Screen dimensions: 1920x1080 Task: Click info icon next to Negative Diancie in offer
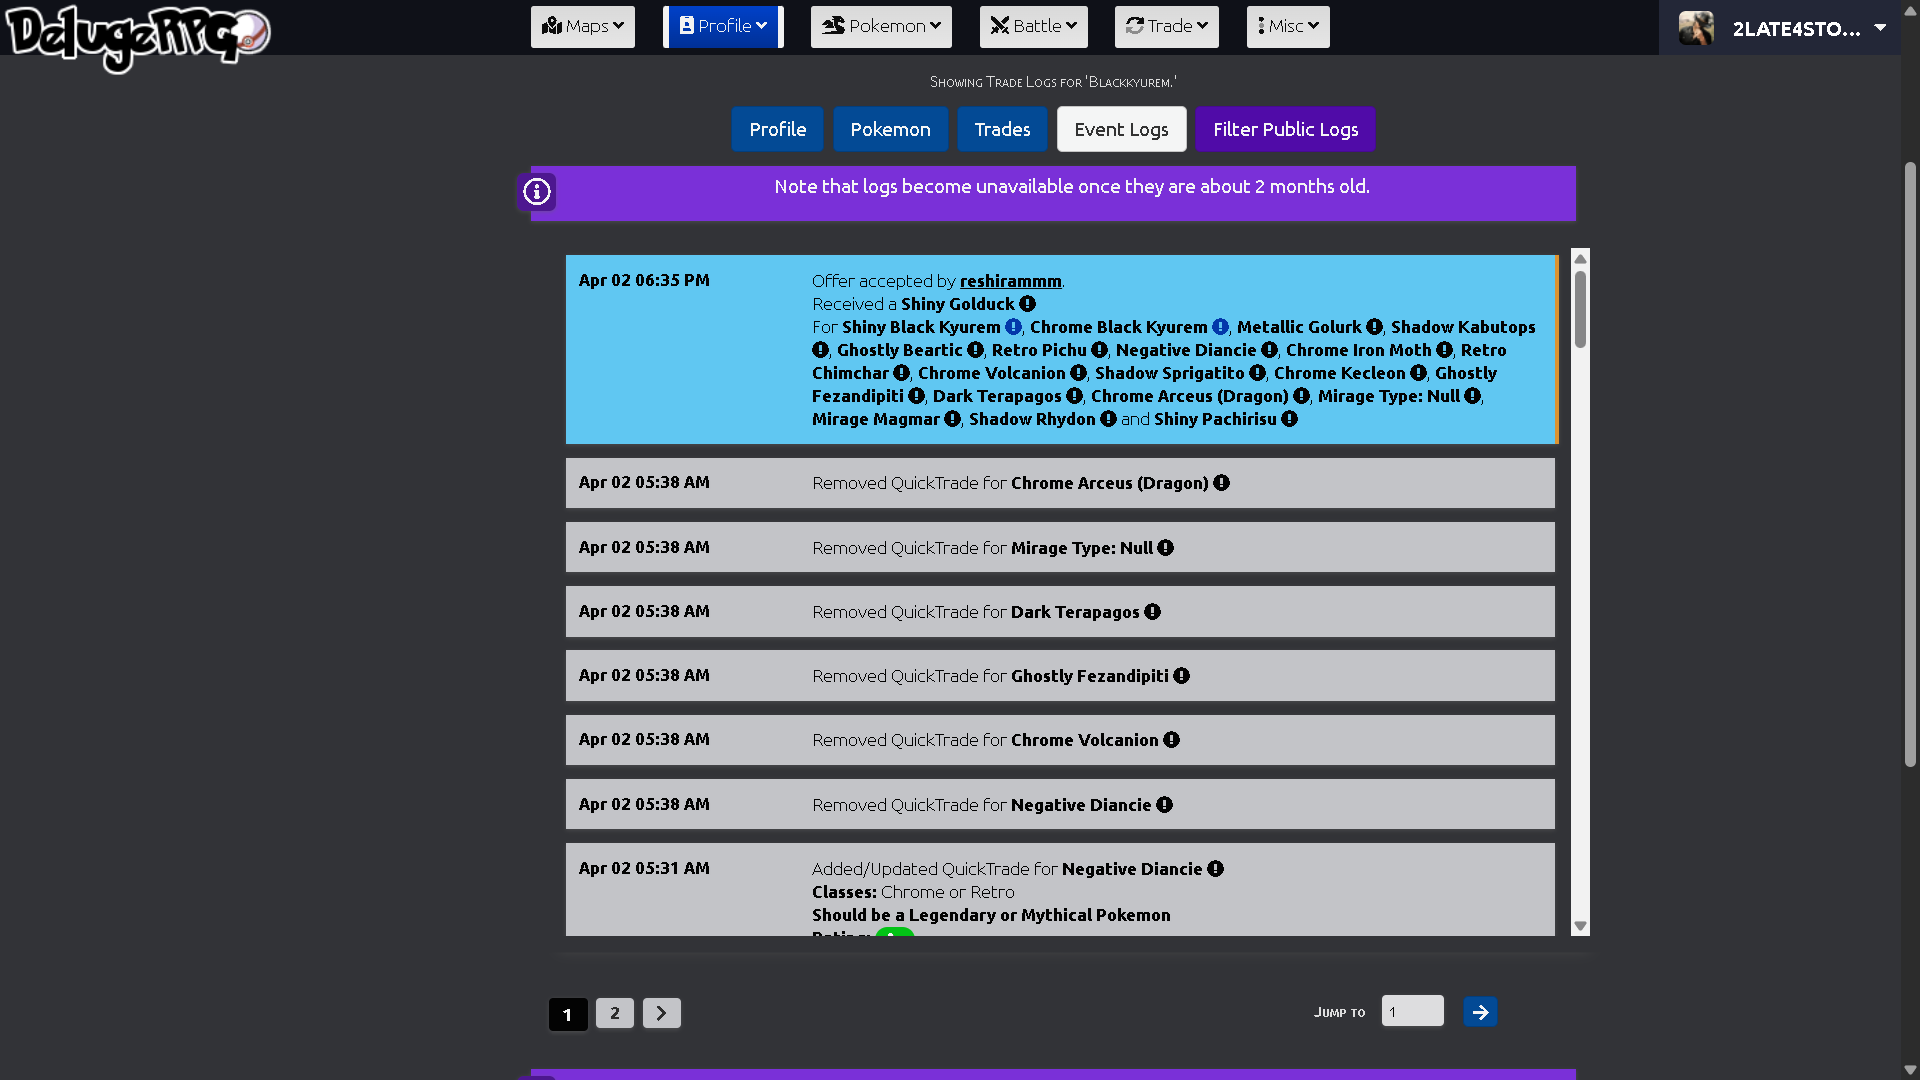coord(1270,350)
